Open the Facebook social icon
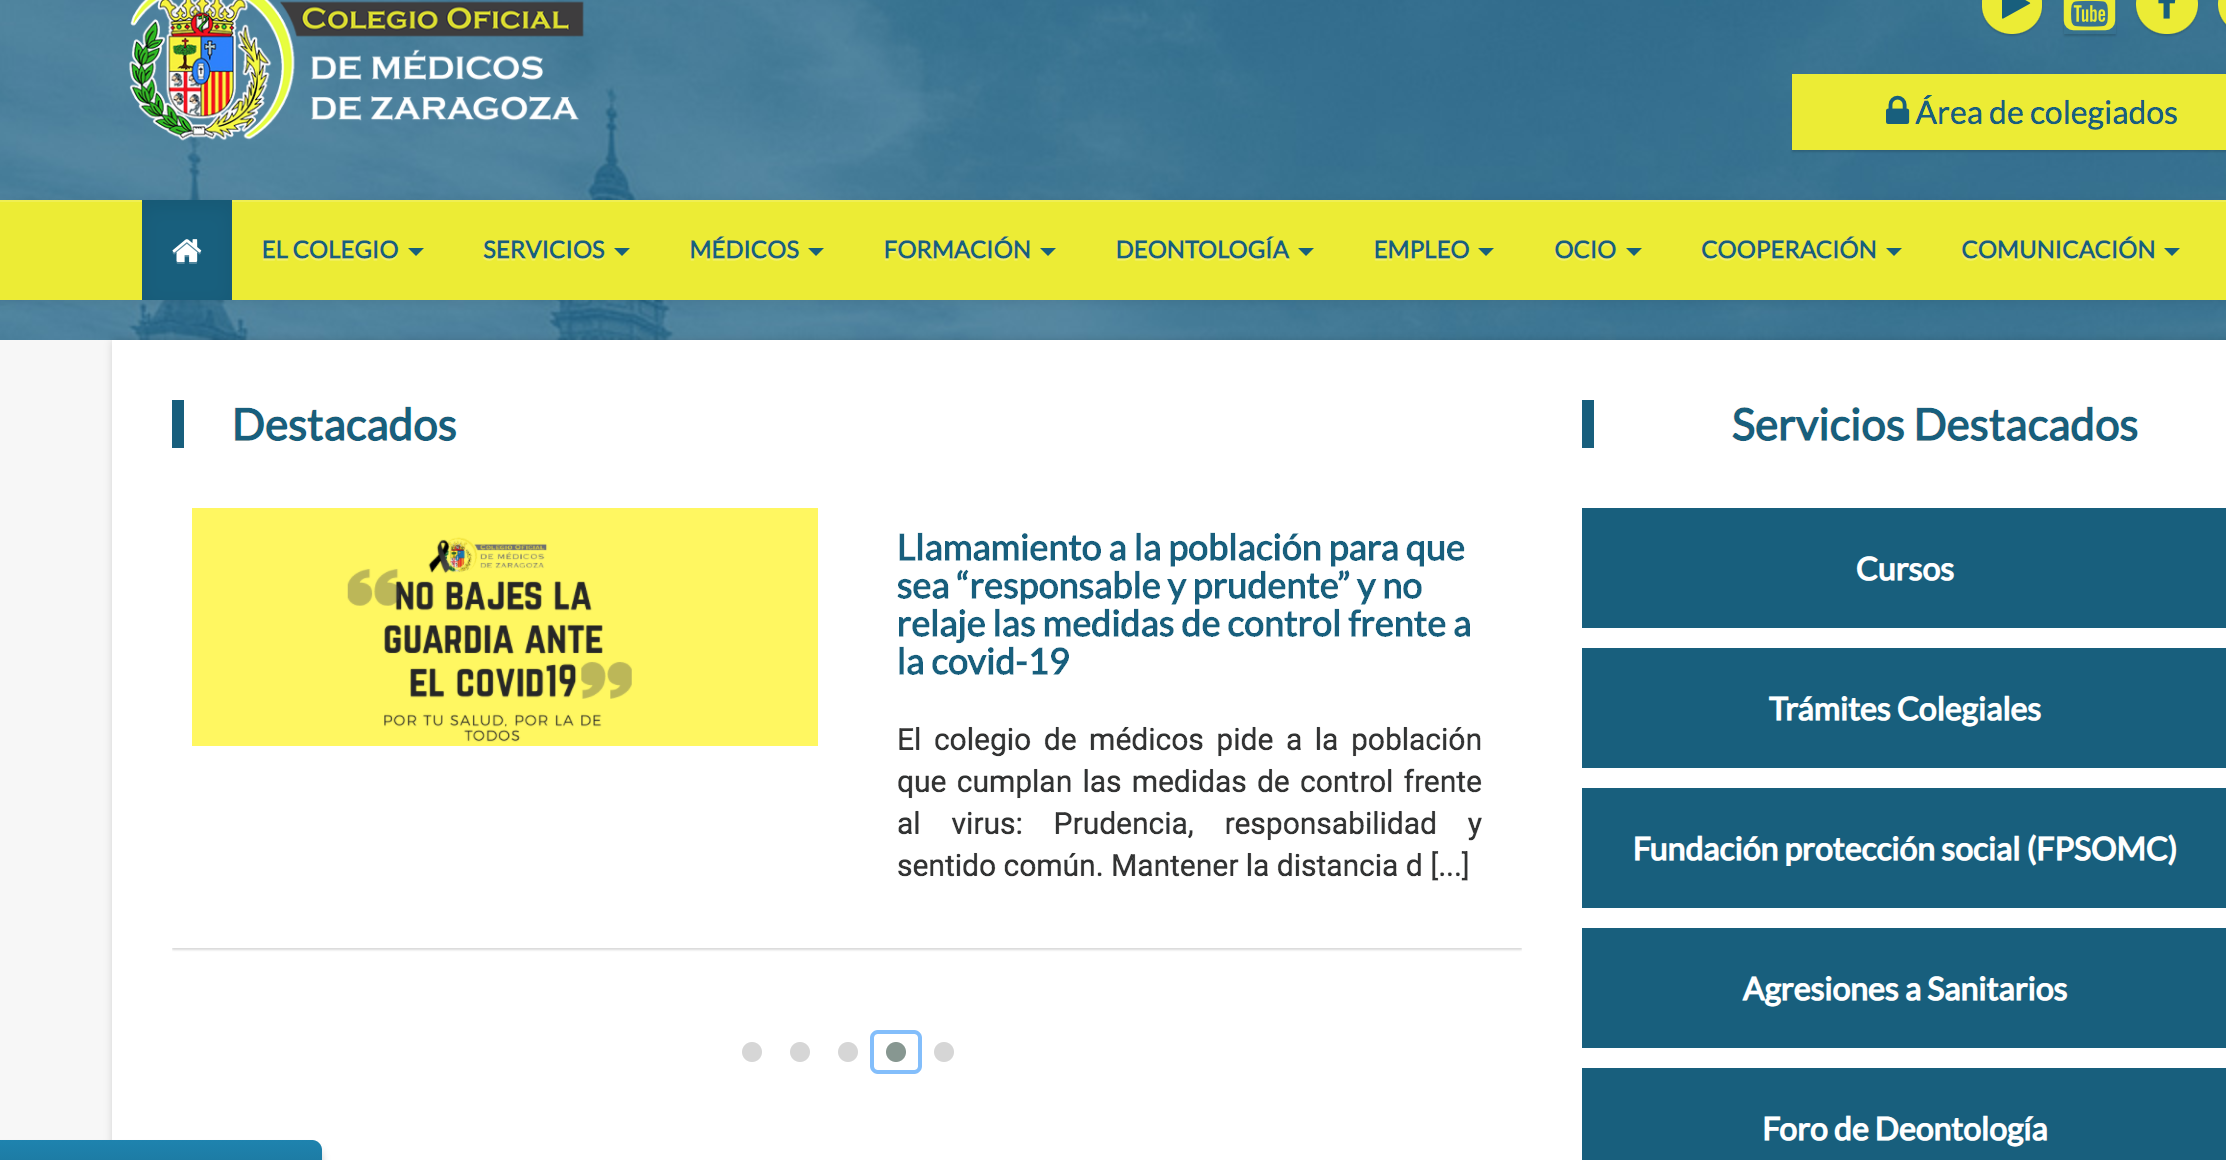2226x1160 pixels. (2165, 12)
